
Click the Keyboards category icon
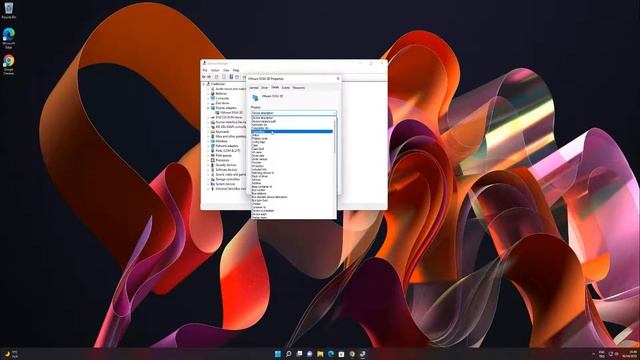[213, 131]
